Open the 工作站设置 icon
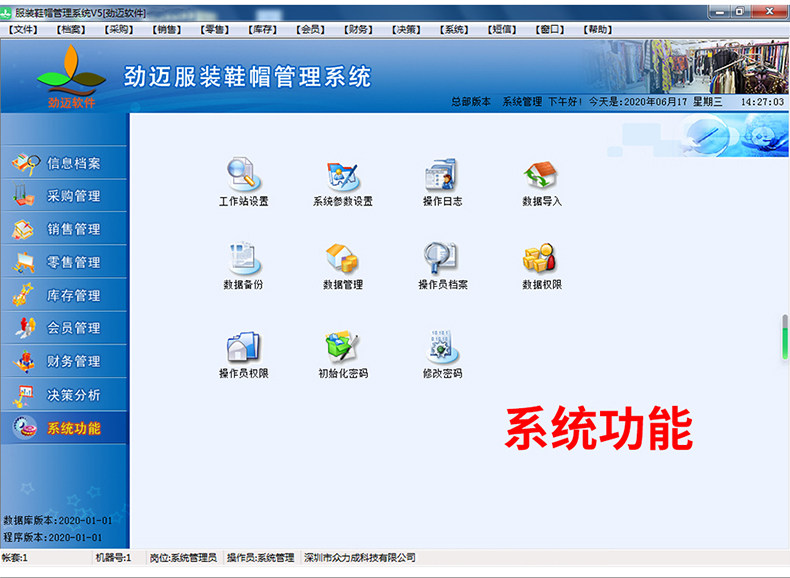Viewport: 790px width, 578px height. 243,174
